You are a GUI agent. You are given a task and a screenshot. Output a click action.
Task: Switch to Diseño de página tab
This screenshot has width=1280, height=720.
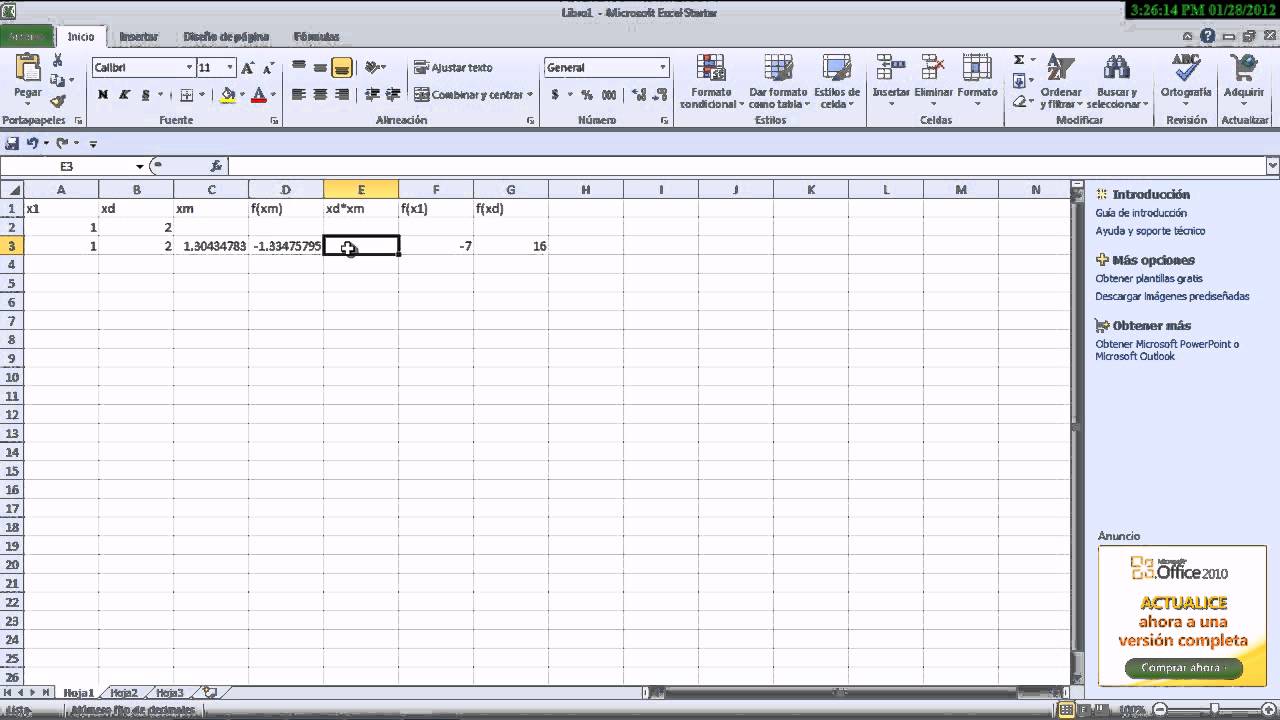tap(226, 36)
